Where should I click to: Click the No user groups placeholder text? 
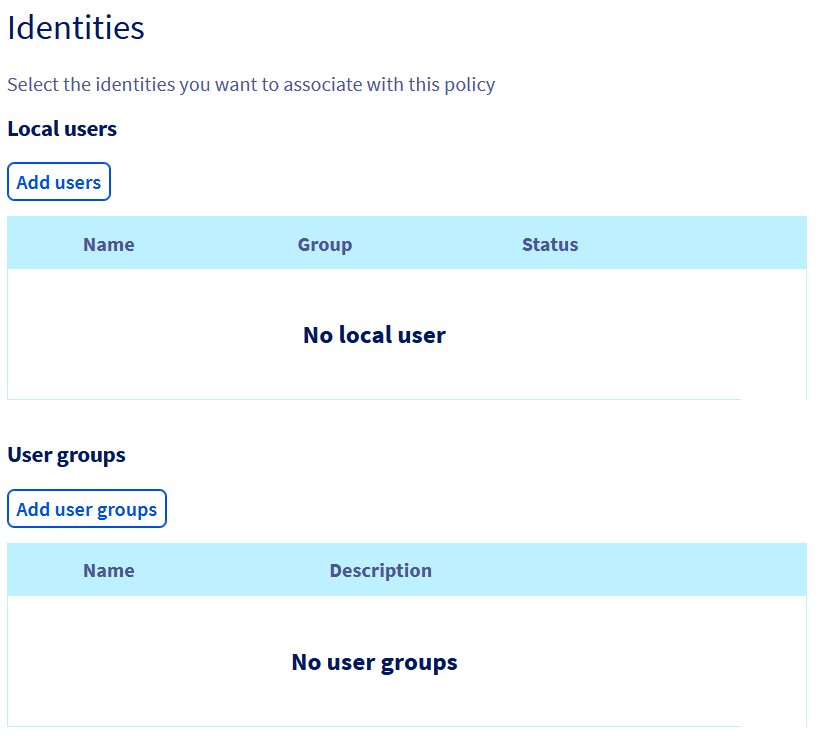tap(374, 662)
